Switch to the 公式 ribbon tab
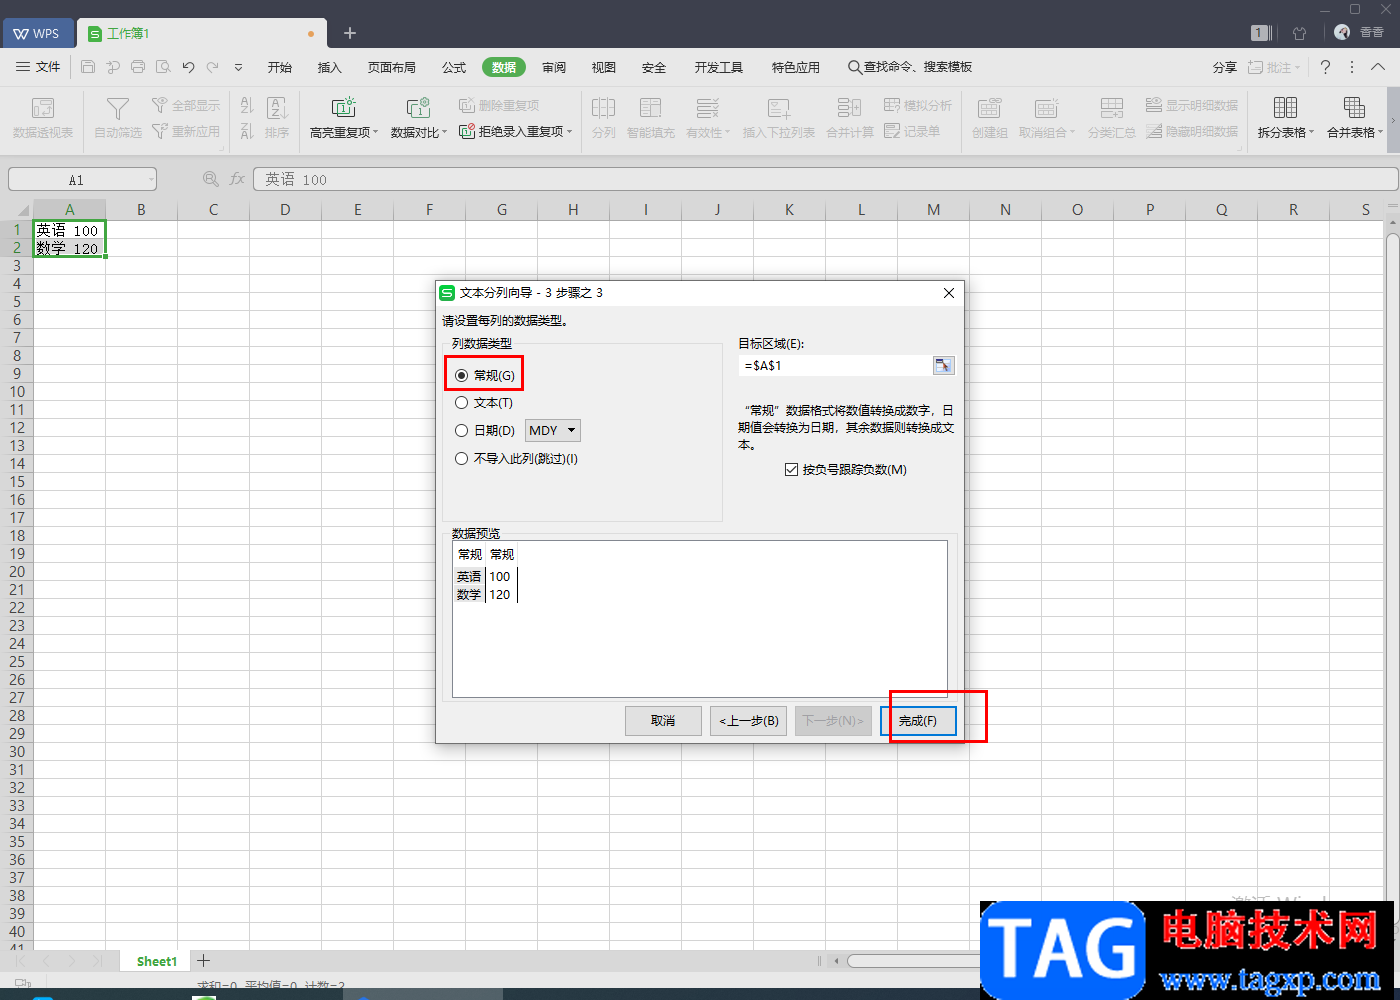Image resolution: width=1400 pixels, height=1000 pixels. pyautogui.click(x=454, y=67)
